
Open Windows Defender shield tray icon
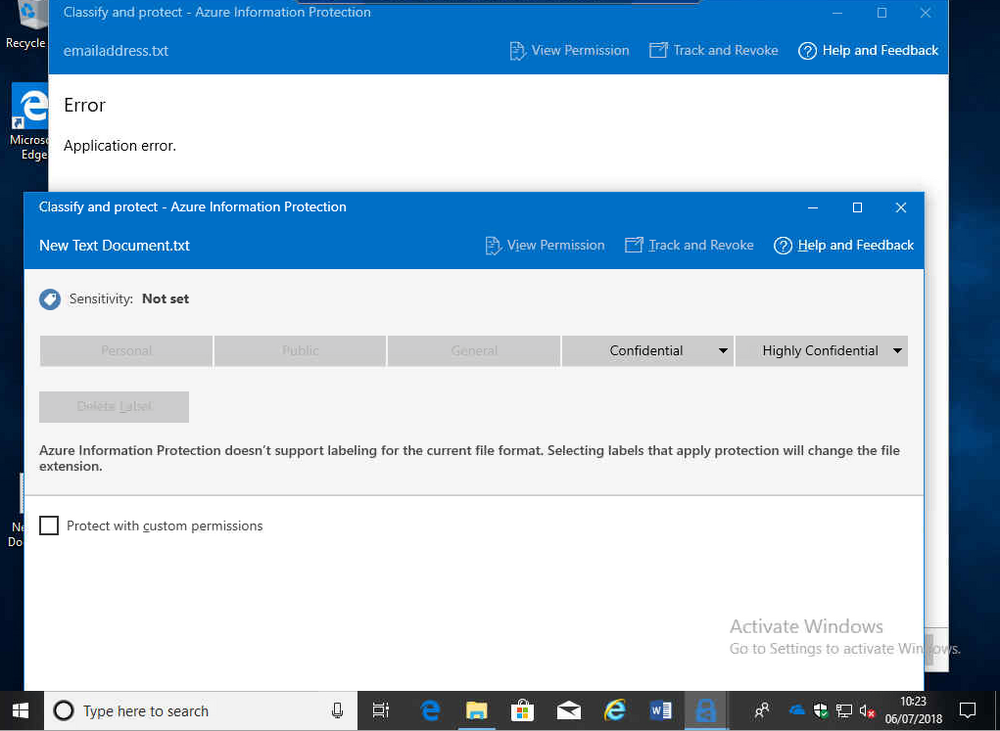point(821,711)
